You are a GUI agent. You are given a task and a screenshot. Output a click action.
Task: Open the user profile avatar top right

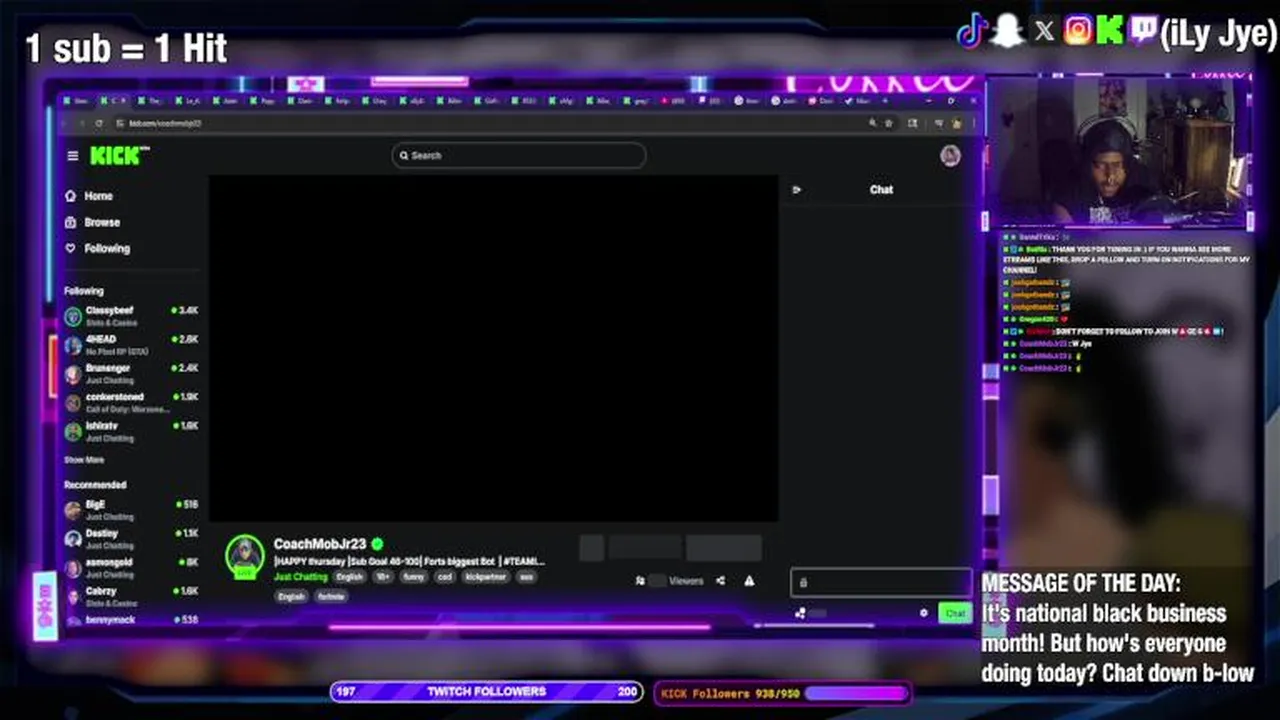[950, 155]
